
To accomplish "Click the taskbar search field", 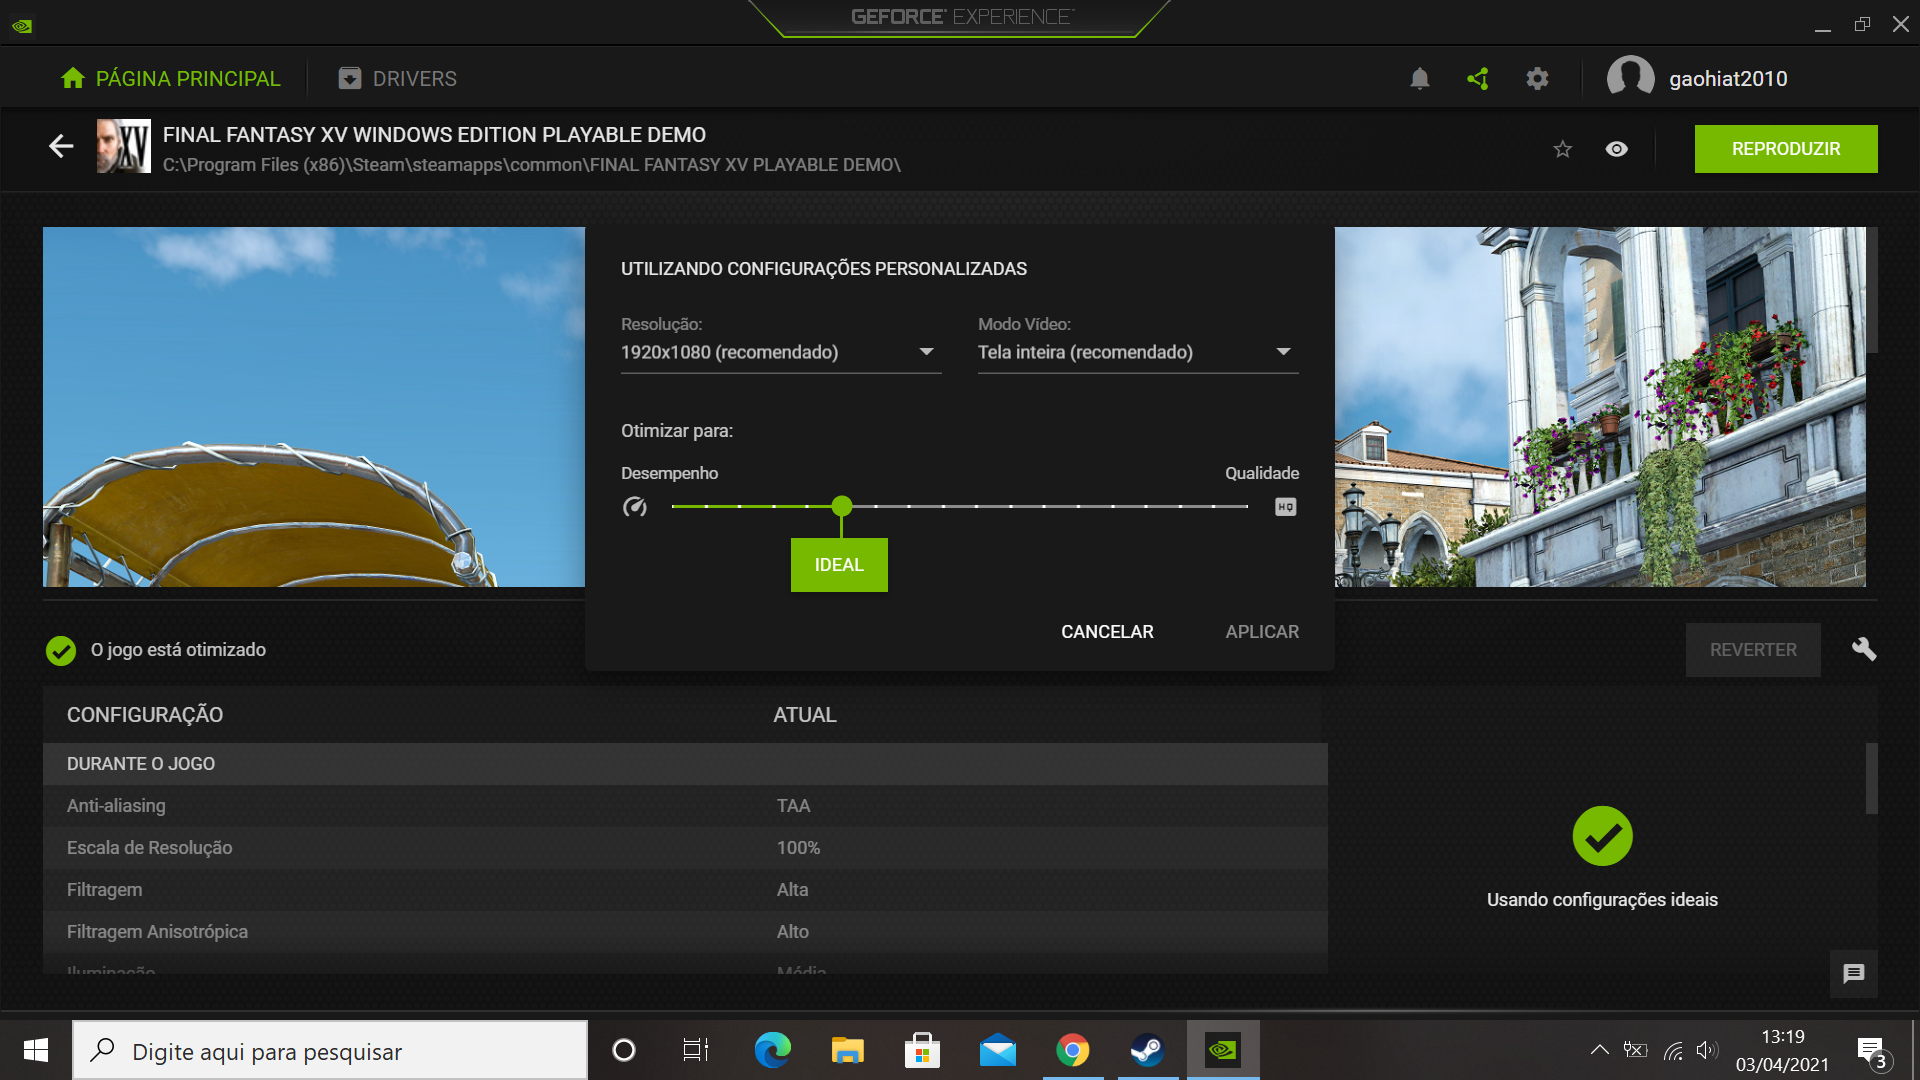I will 330,1050.
